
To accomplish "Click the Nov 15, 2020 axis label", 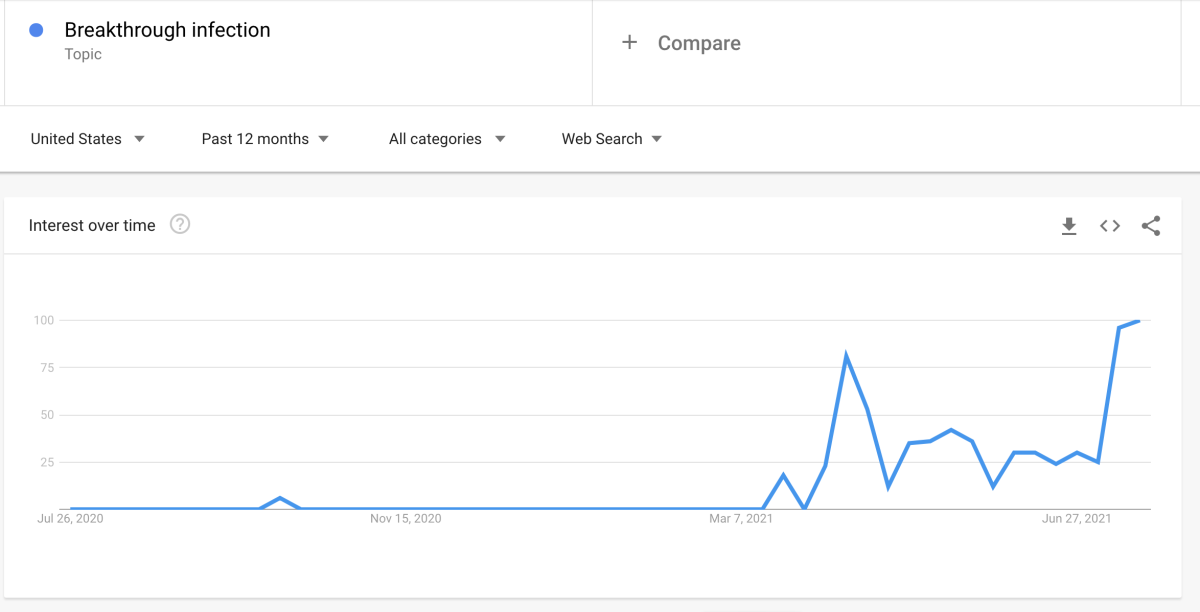I will pos(405,518).
